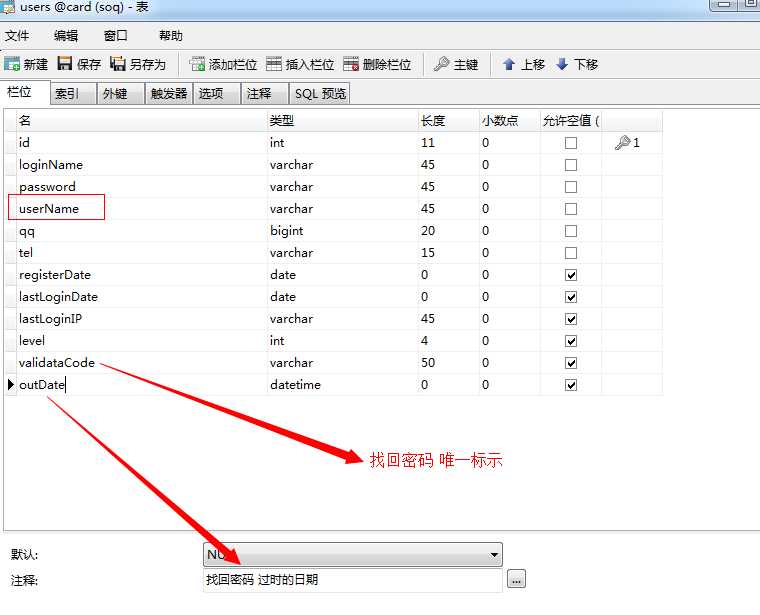The image size is (760, 615).
Task: Click the 小数点 column header
Action: 510,120
